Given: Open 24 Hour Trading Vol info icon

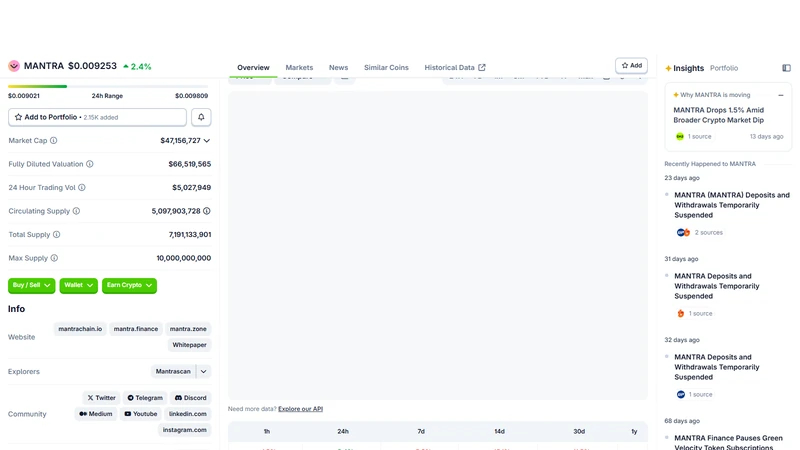Looking at the screenshot, I should click(82, 187).
